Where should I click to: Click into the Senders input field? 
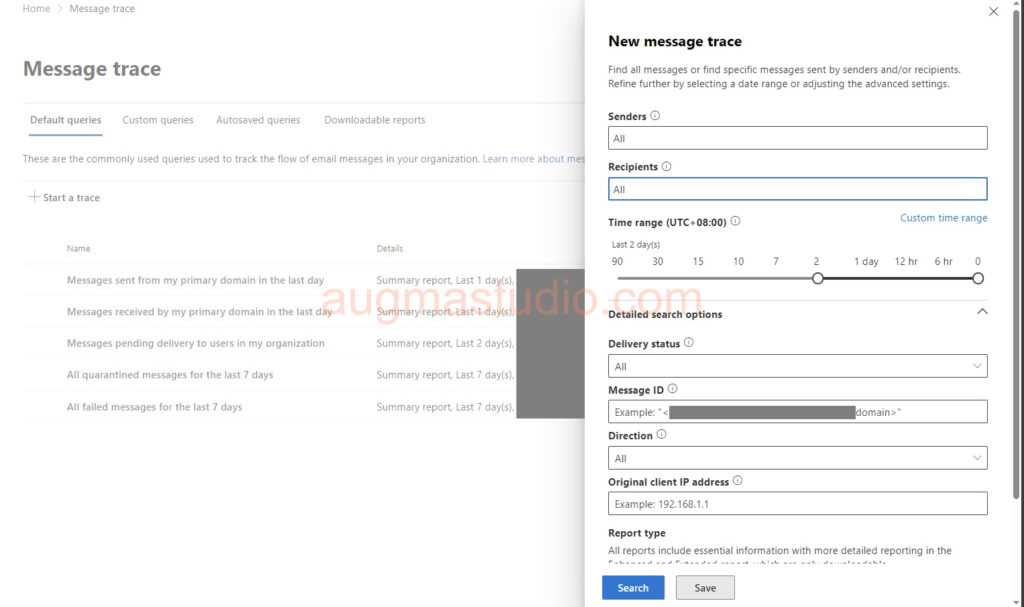coord(797,138)
